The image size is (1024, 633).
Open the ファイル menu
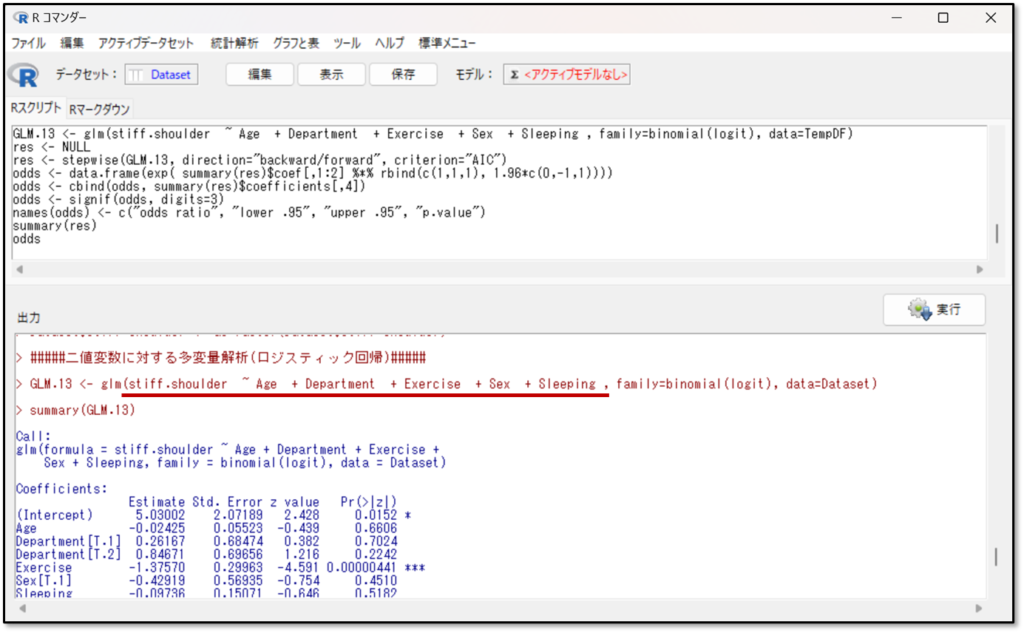tap(28, 43)
